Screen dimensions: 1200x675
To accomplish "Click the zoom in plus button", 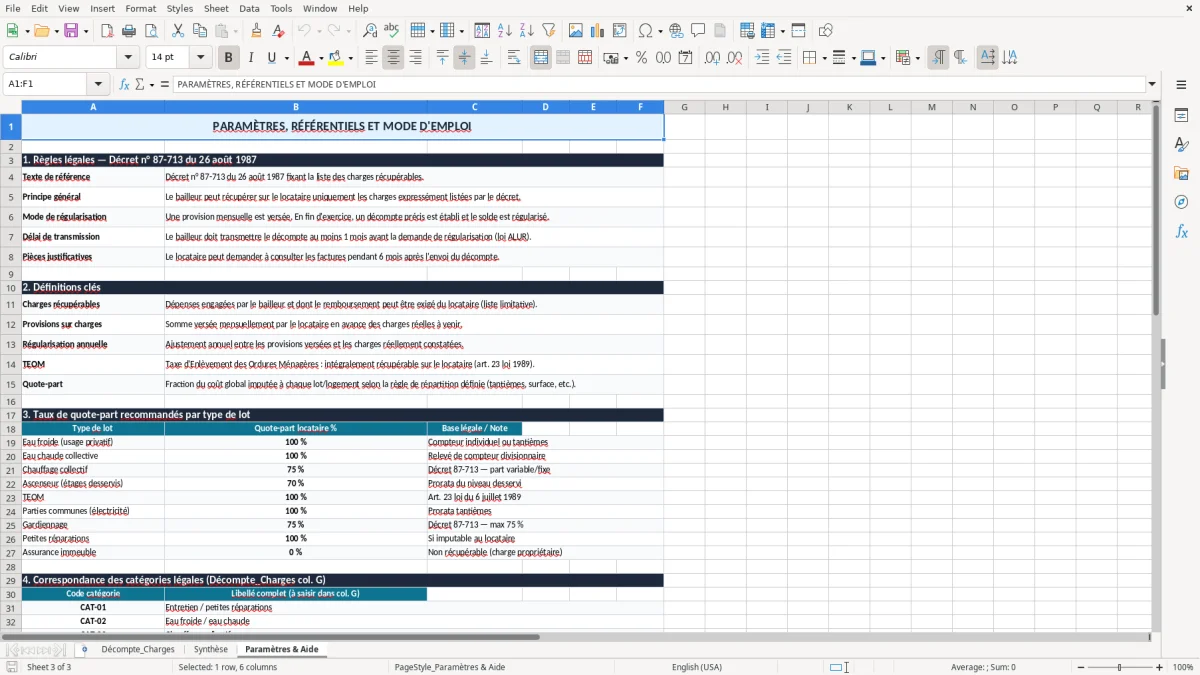I will pyautogui.click(x=1160, y=667).
